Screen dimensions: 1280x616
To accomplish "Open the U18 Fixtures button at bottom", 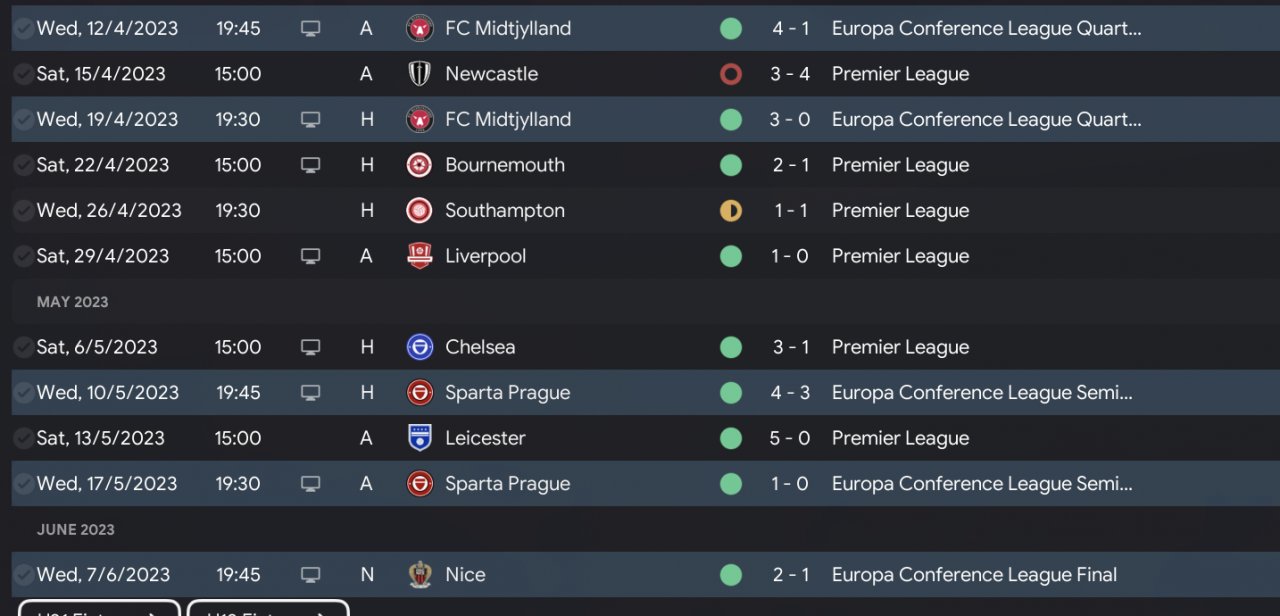I will 268,609.
